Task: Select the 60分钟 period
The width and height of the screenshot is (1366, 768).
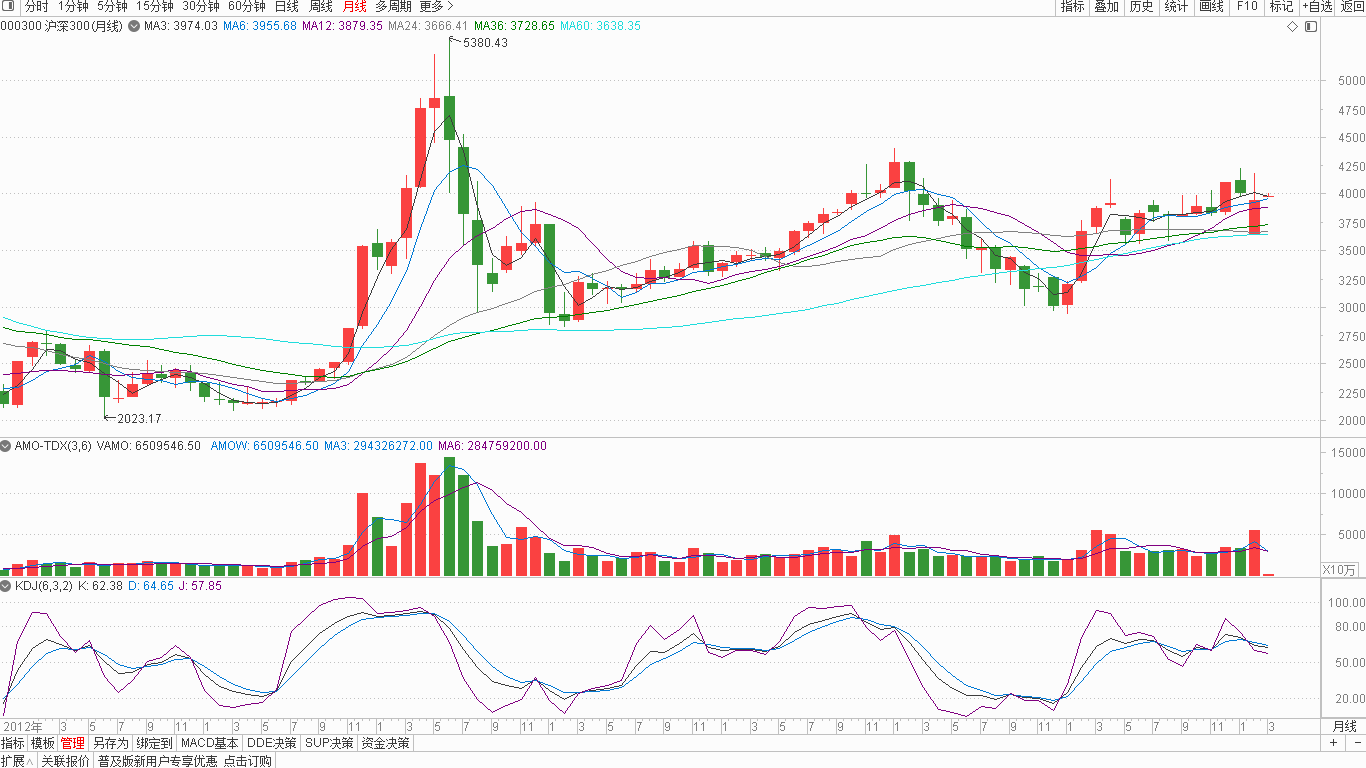Action: (x=247, y=7)
